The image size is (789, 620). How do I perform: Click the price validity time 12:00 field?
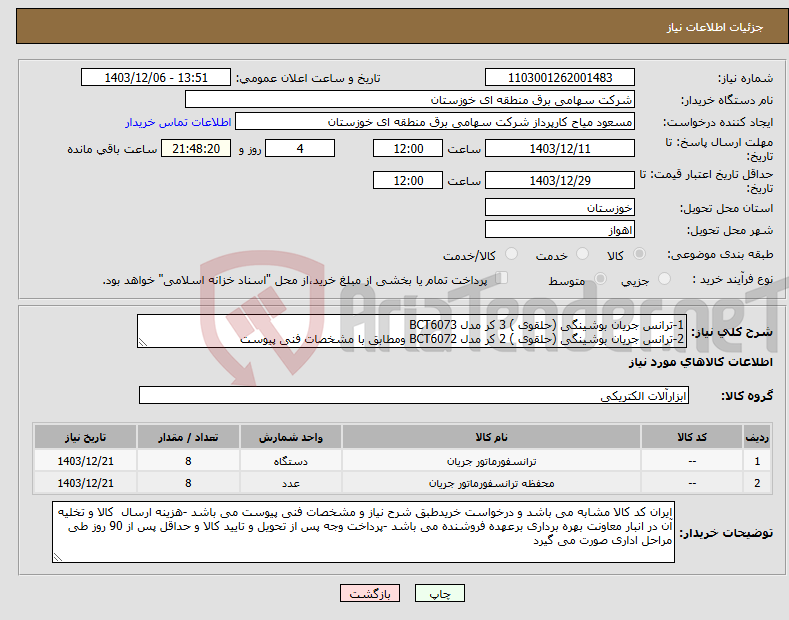tap(408, 180)
